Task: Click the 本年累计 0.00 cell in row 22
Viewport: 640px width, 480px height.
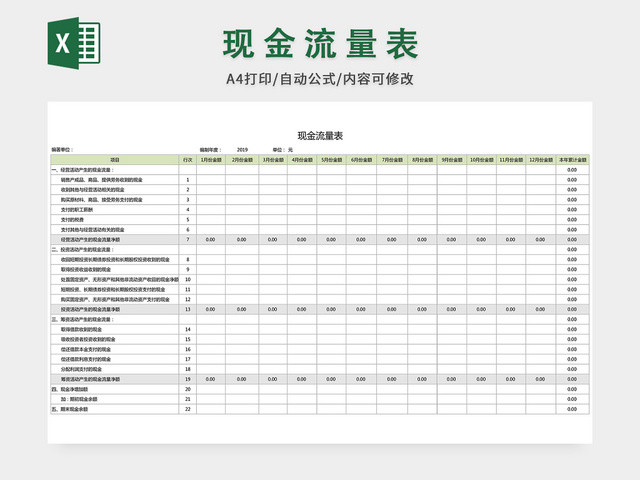Action: (x=572, y=409)
